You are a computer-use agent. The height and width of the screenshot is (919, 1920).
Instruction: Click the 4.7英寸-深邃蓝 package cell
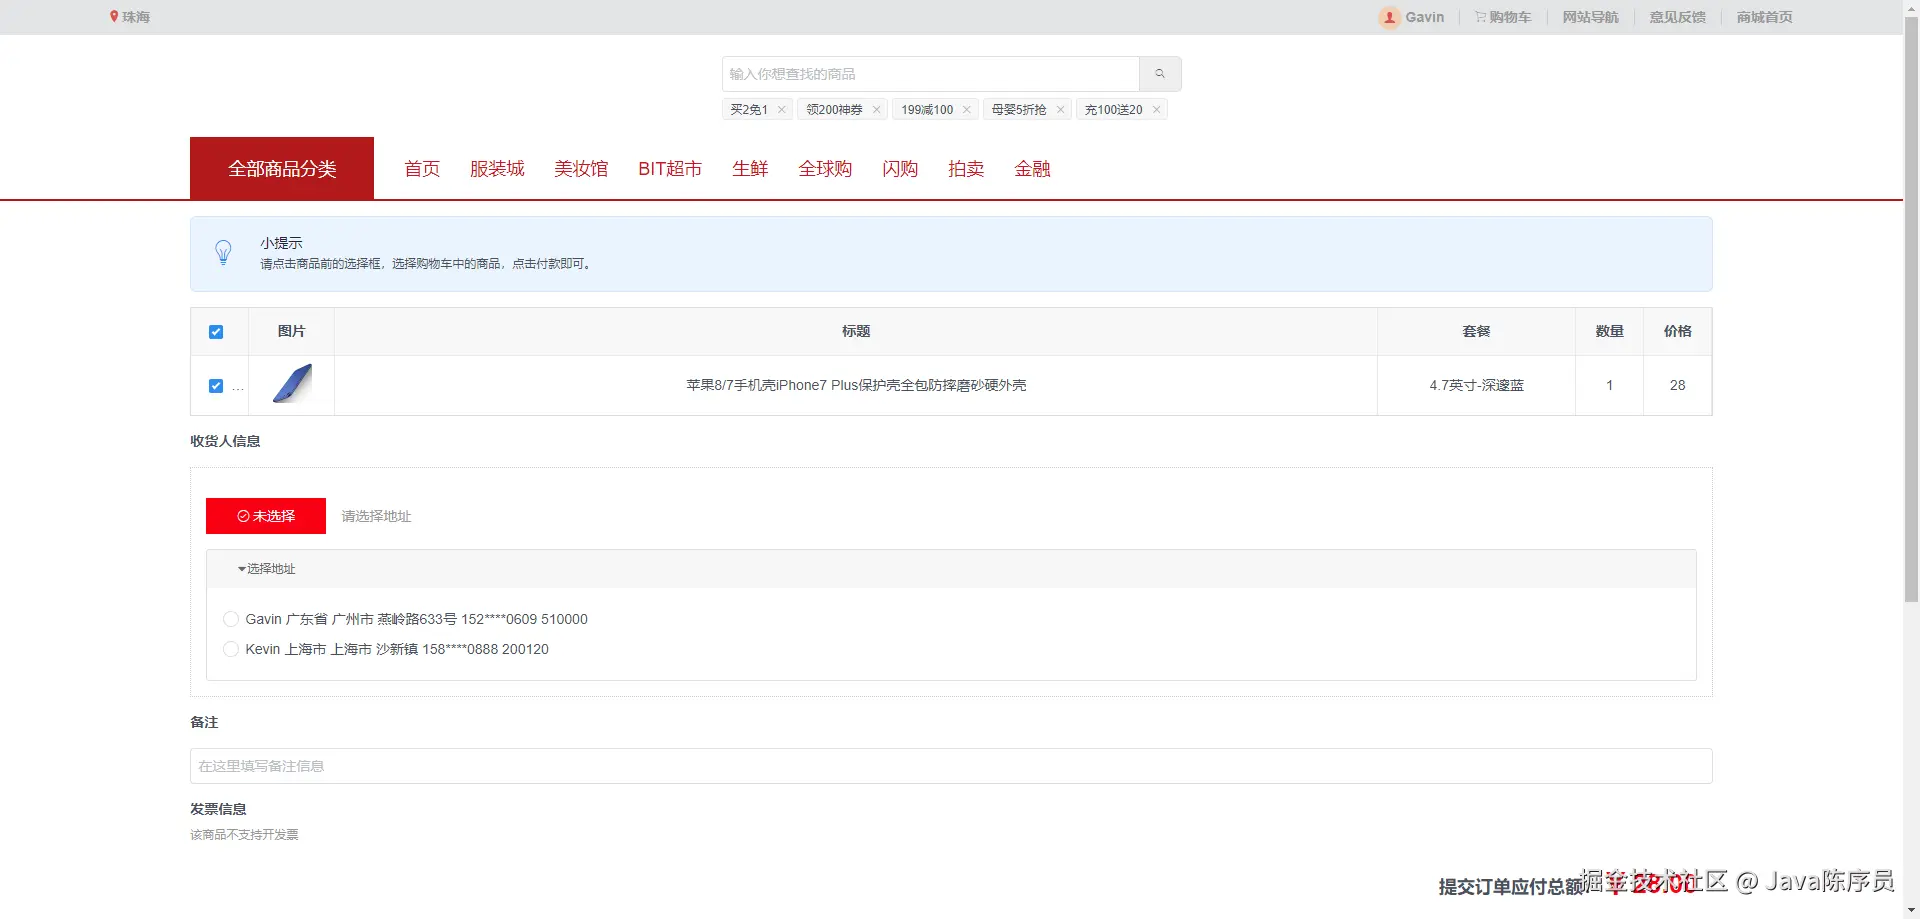[x=1476, y=385]
